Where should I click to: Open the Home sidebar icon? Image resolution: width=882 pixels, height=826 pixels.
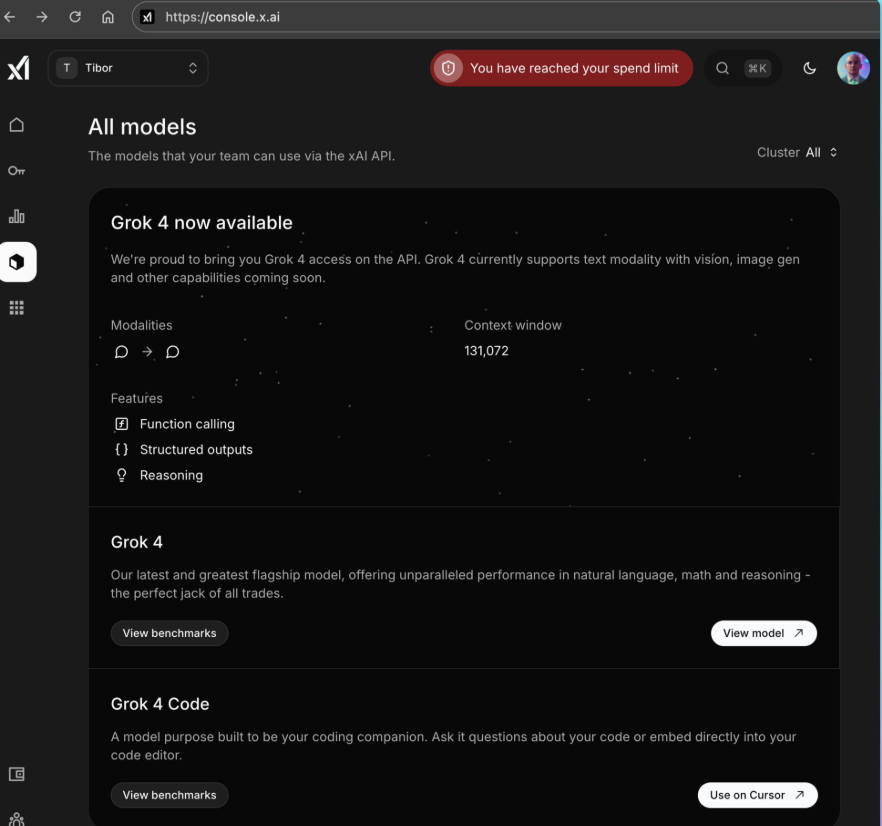click(16, 125)
